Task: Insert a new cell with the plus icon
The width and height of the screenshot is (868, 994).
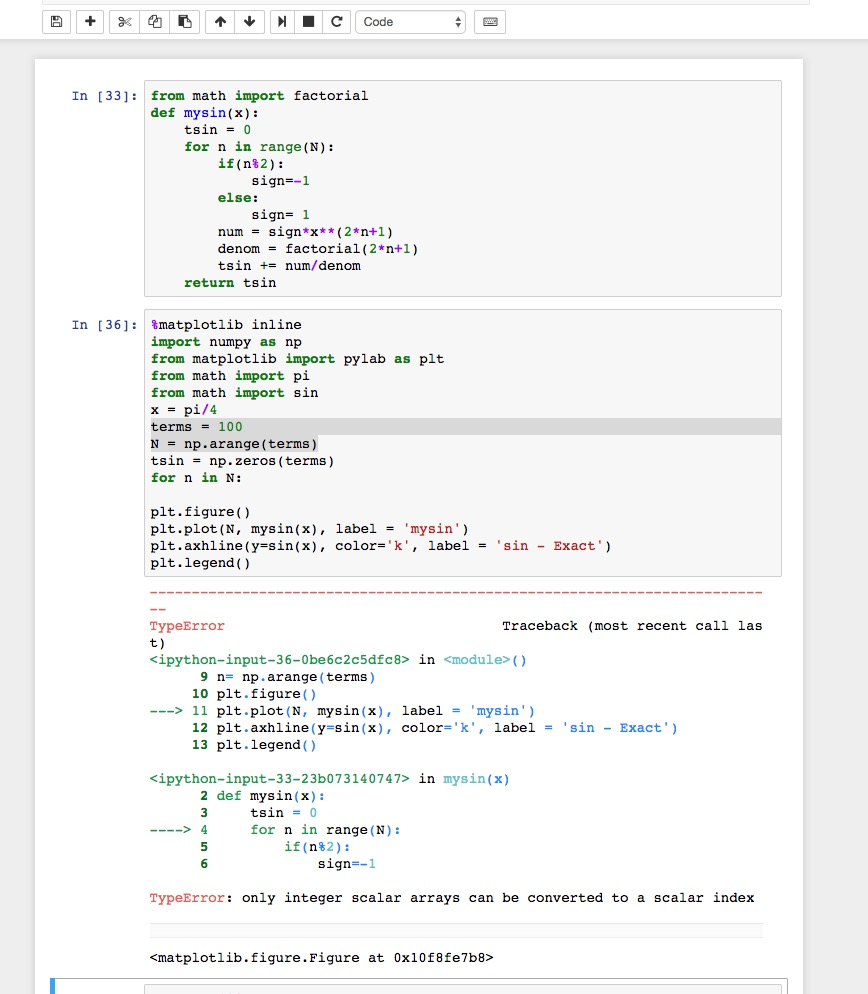Action: click(89, 21)
